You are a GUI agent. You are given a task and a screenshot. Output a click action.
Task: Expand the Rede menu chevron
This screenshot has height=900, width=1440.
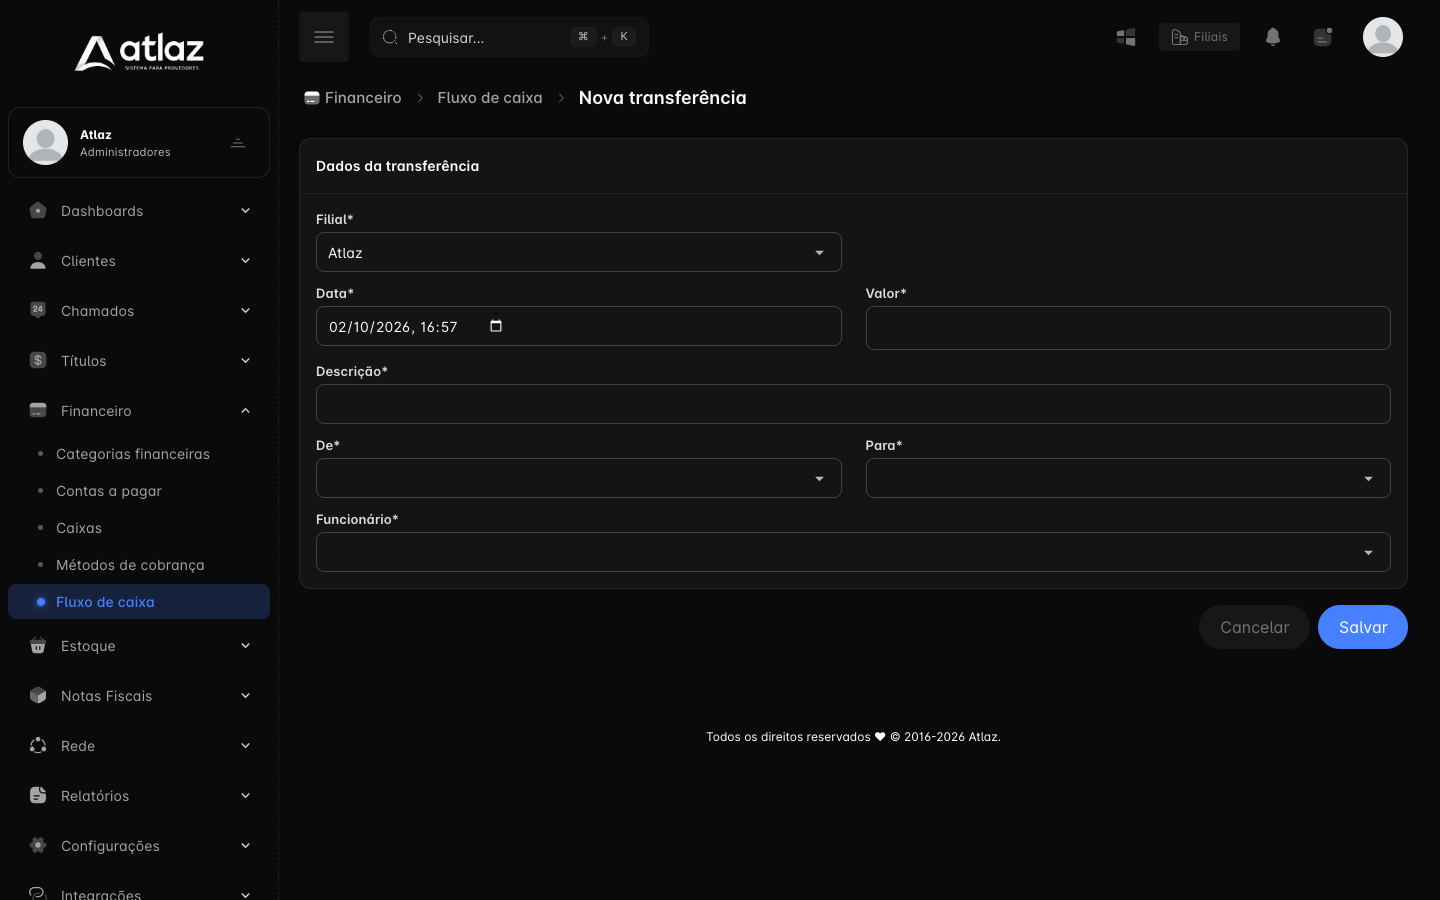pyautogui.click(x=245, y=745)
